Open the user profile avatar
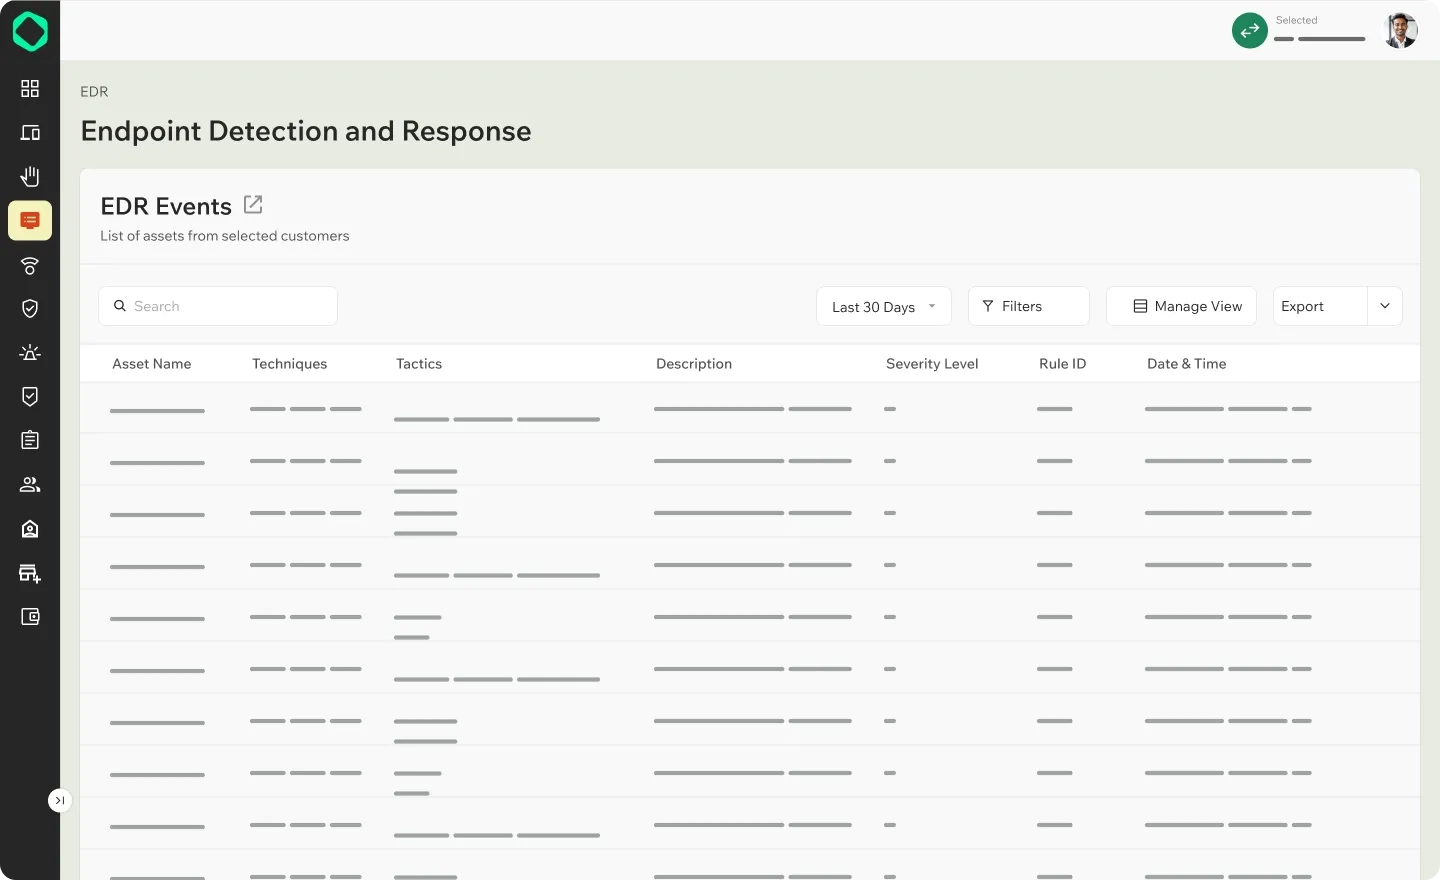Image resolution: width=1440 pixels, height=880 pixels. pos(1400,30)
